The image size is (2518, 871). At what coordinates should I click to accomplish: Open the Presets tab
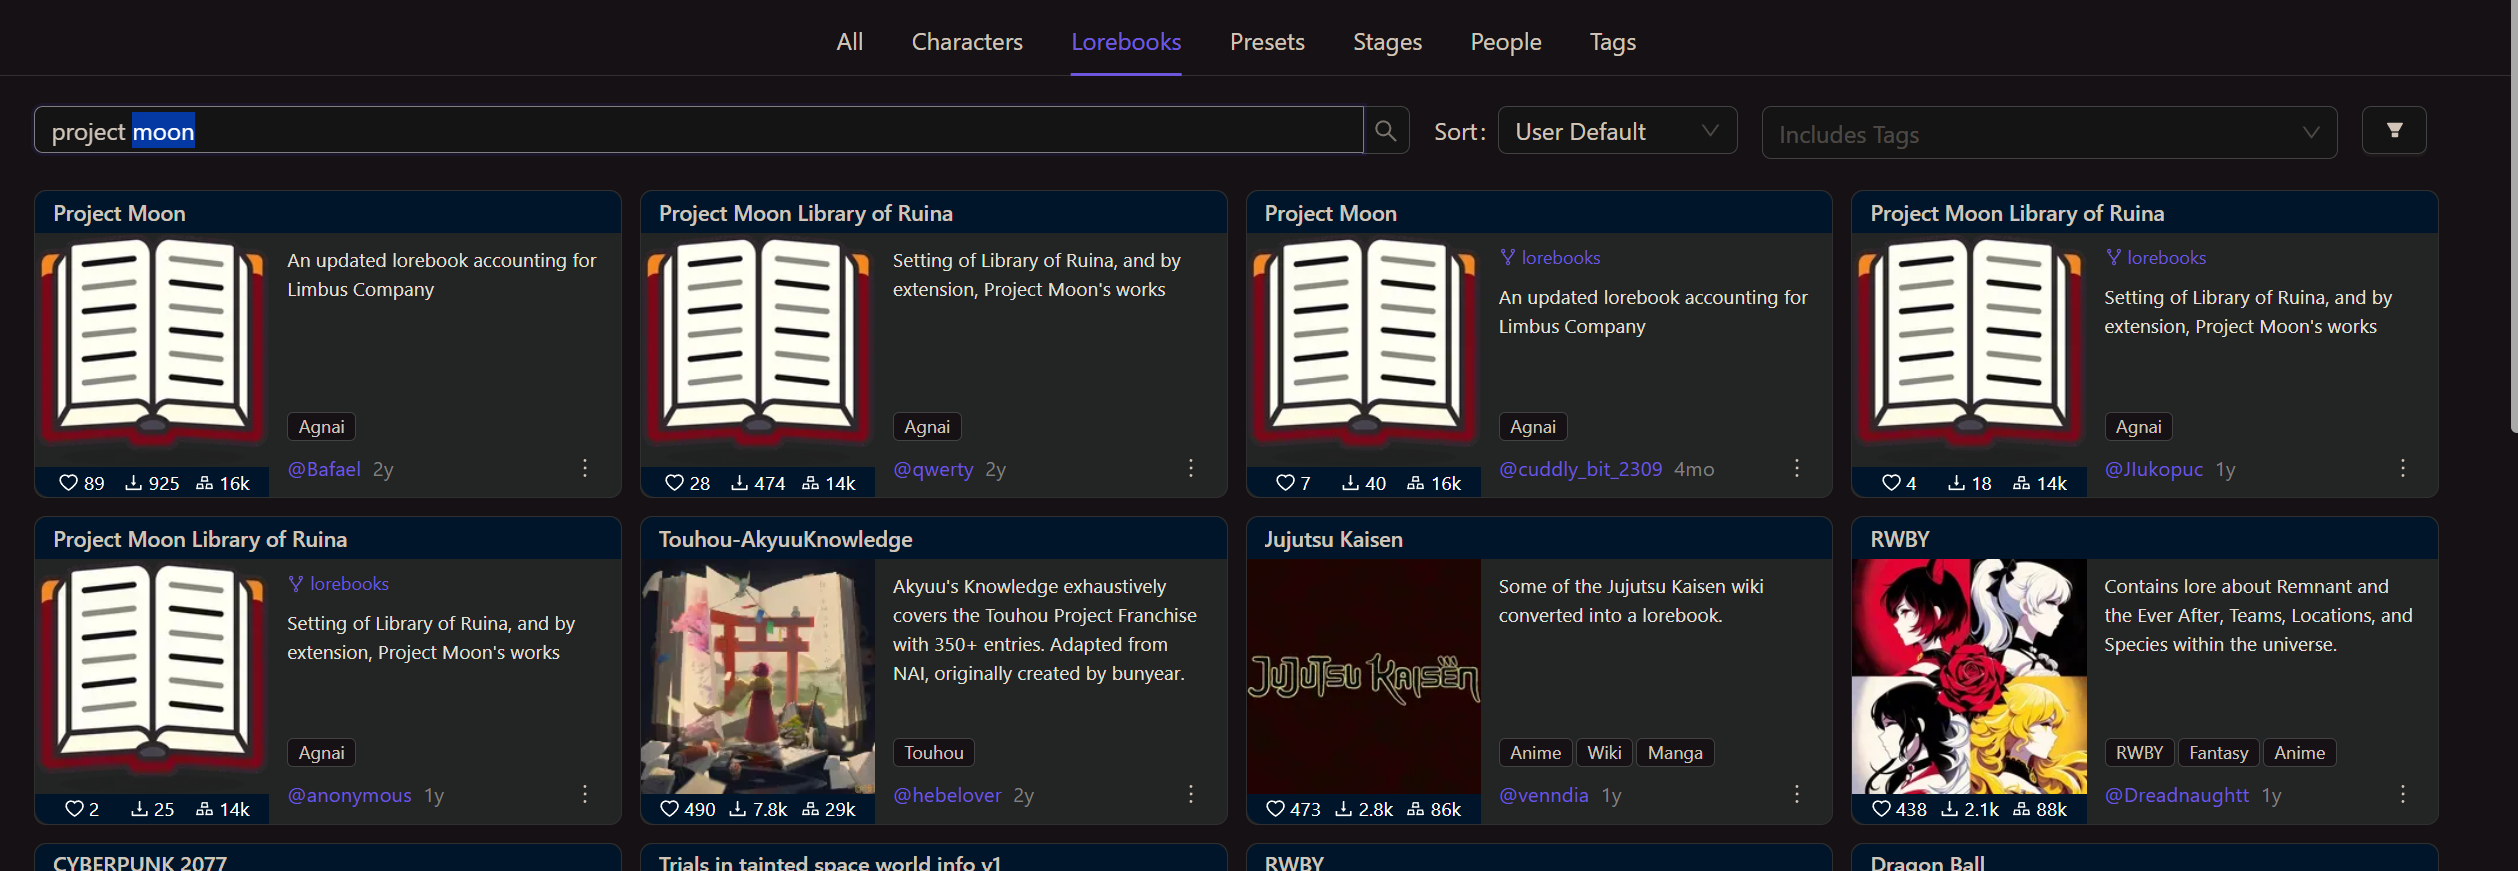point(1267,42)
